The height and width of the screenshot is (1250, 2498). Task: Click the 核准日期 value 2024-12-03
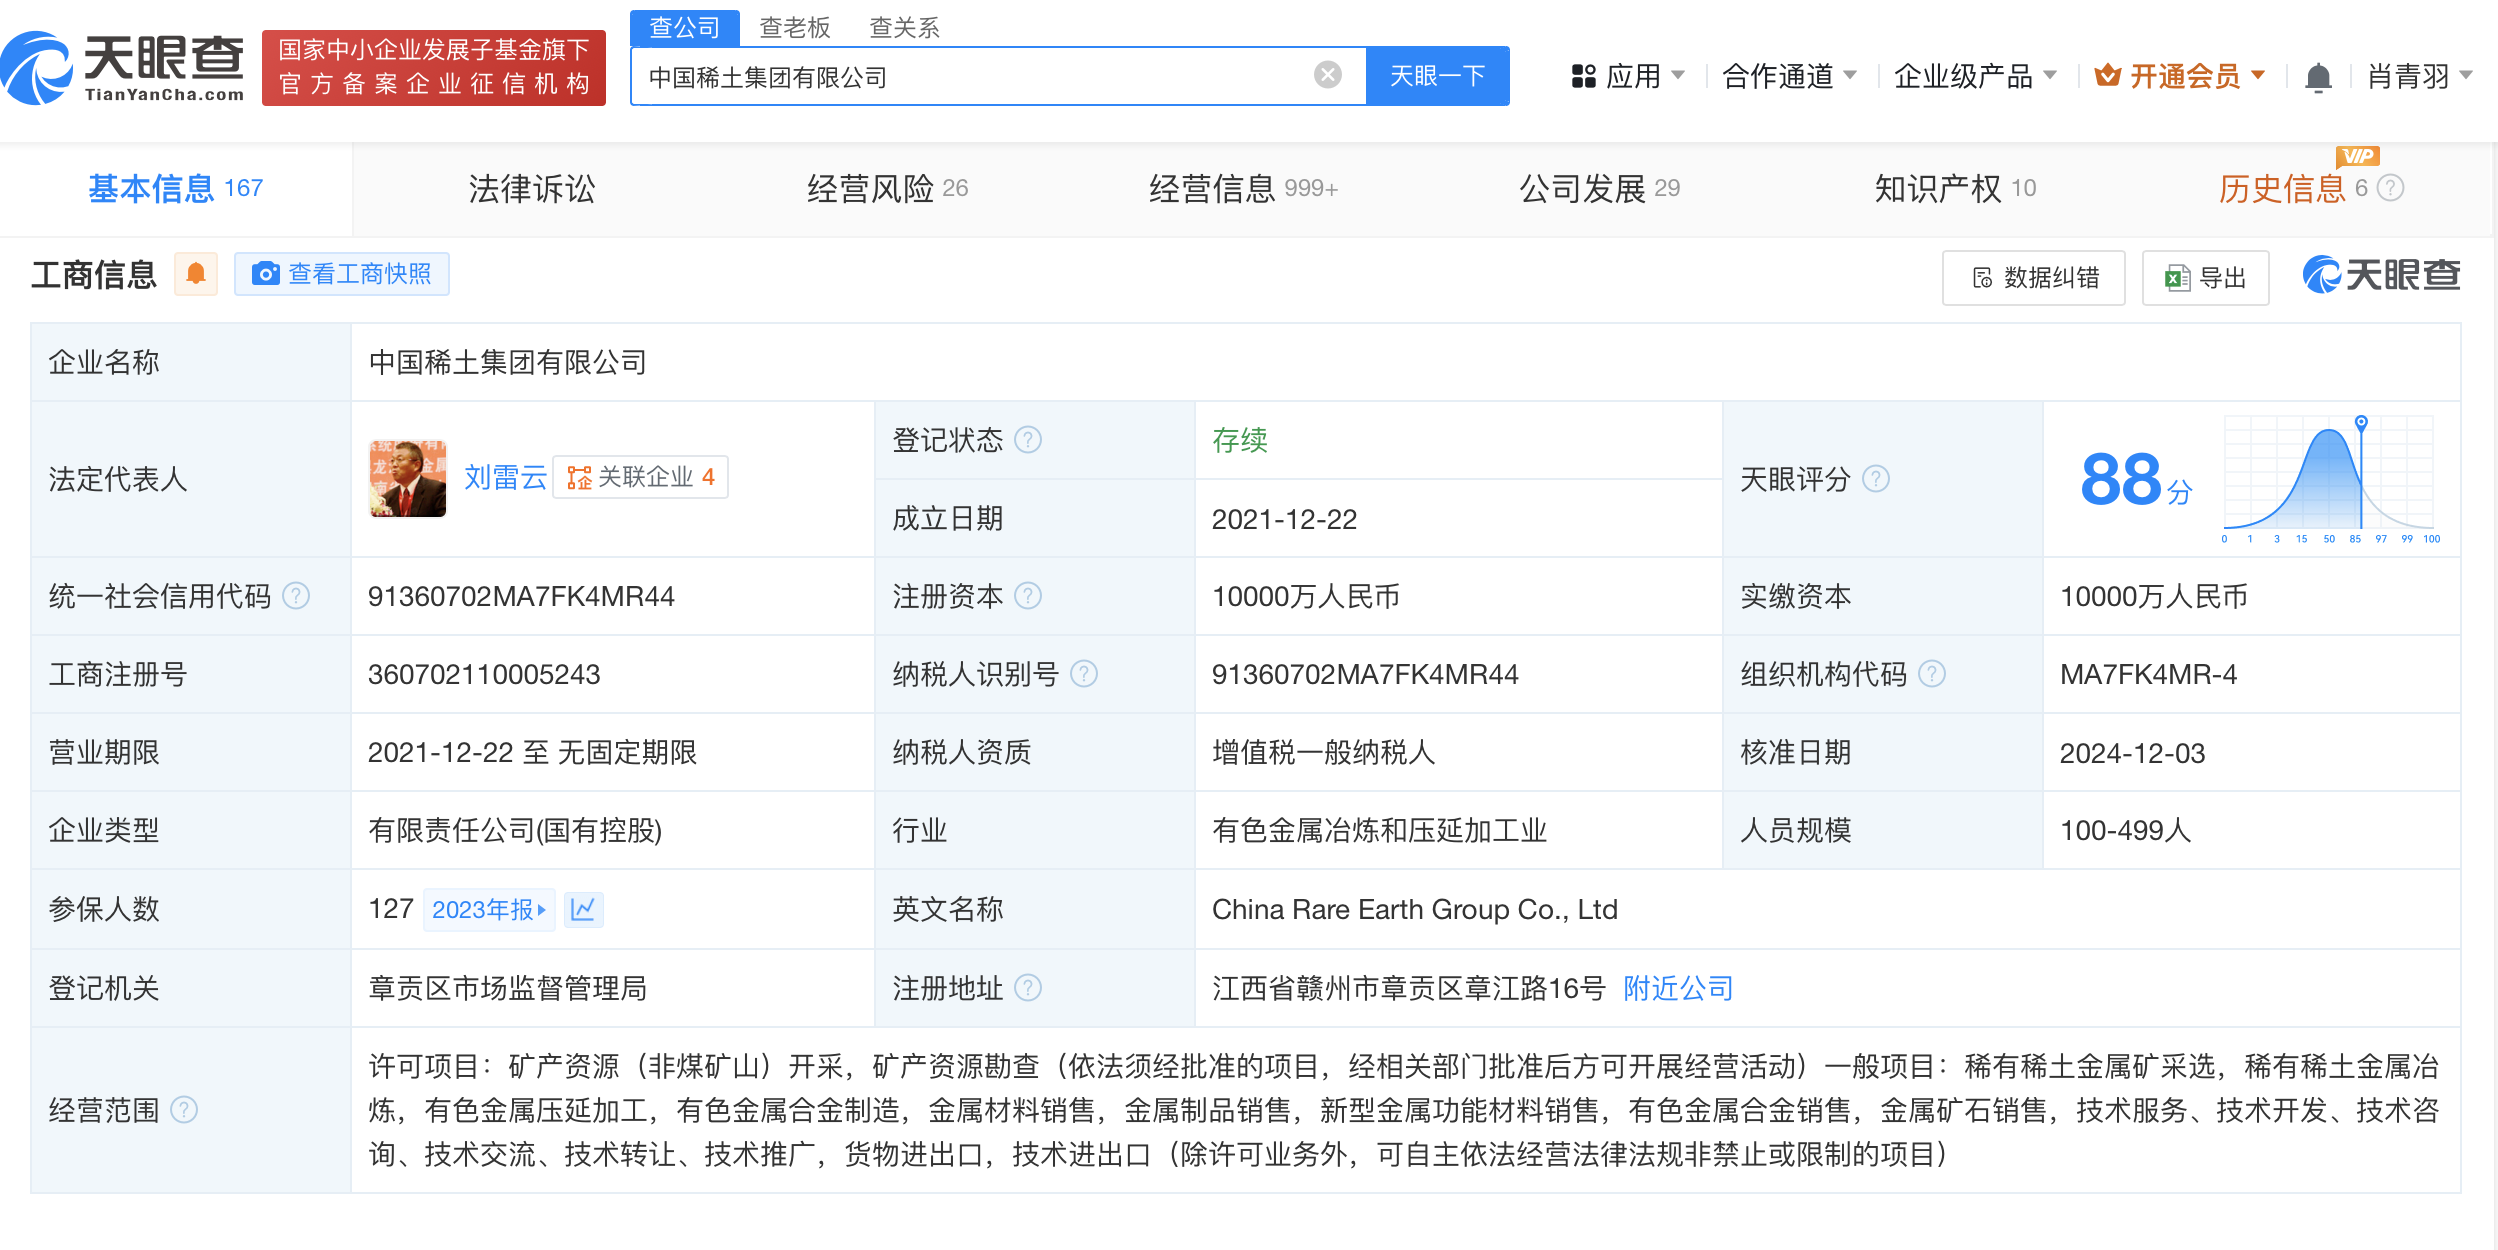2132,753
